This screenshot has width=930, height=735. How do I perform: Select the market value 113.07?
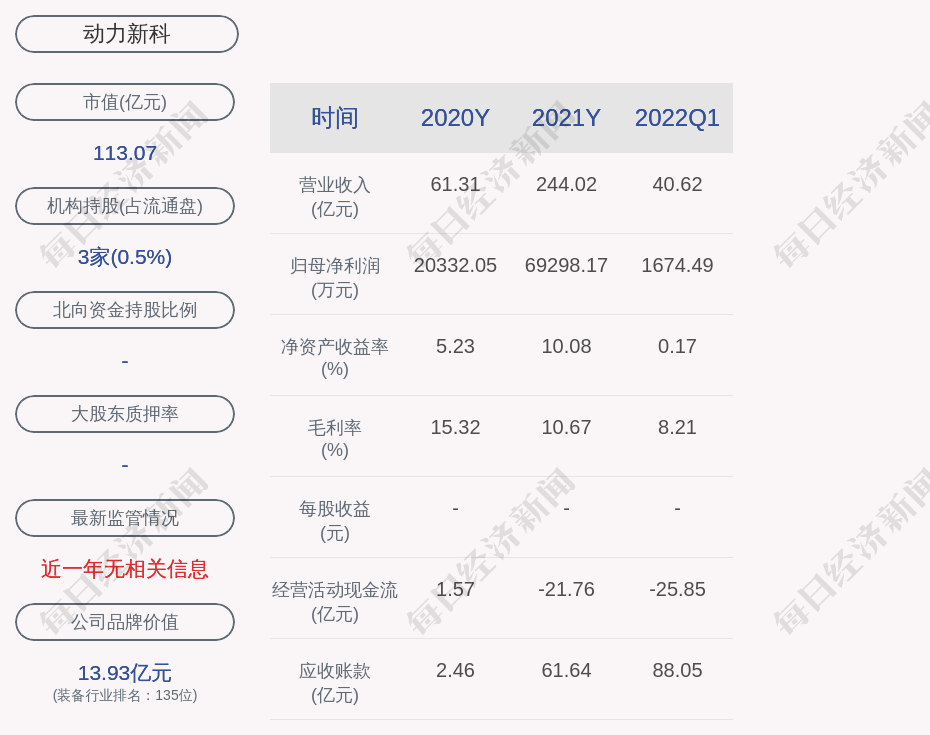point(125,153)
